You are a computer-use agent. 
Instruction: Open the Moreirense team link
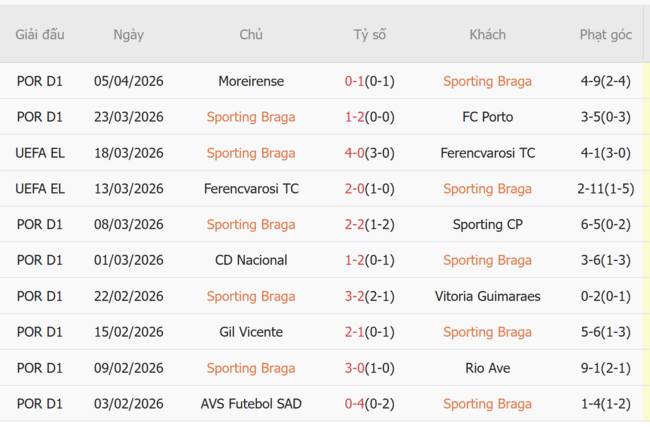coord(251,81)
